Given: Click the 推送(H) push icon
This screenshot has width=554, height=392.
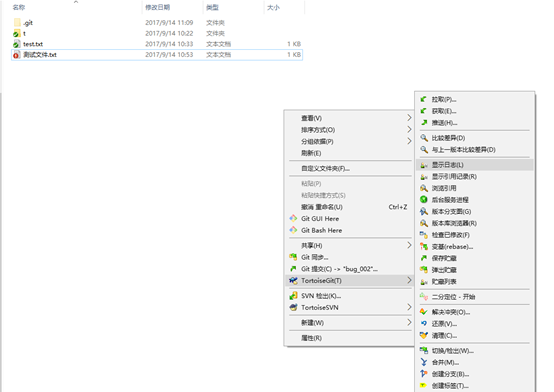Looking at the screenshot, I should coord(424,123).
